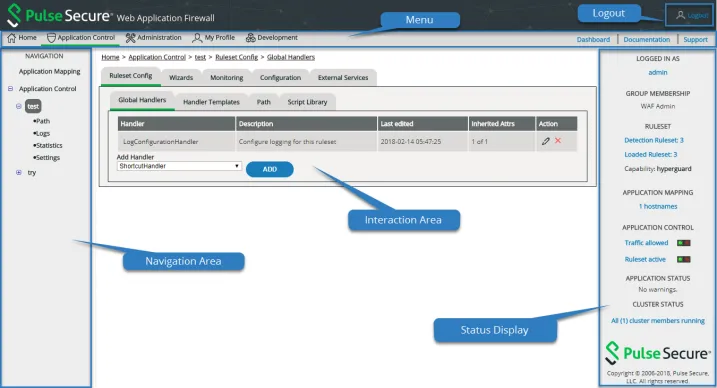This screenshot has height=388, width=717.
Task: Open the Application Control menu
Action: pyautogui.click(x=81, y=38)
